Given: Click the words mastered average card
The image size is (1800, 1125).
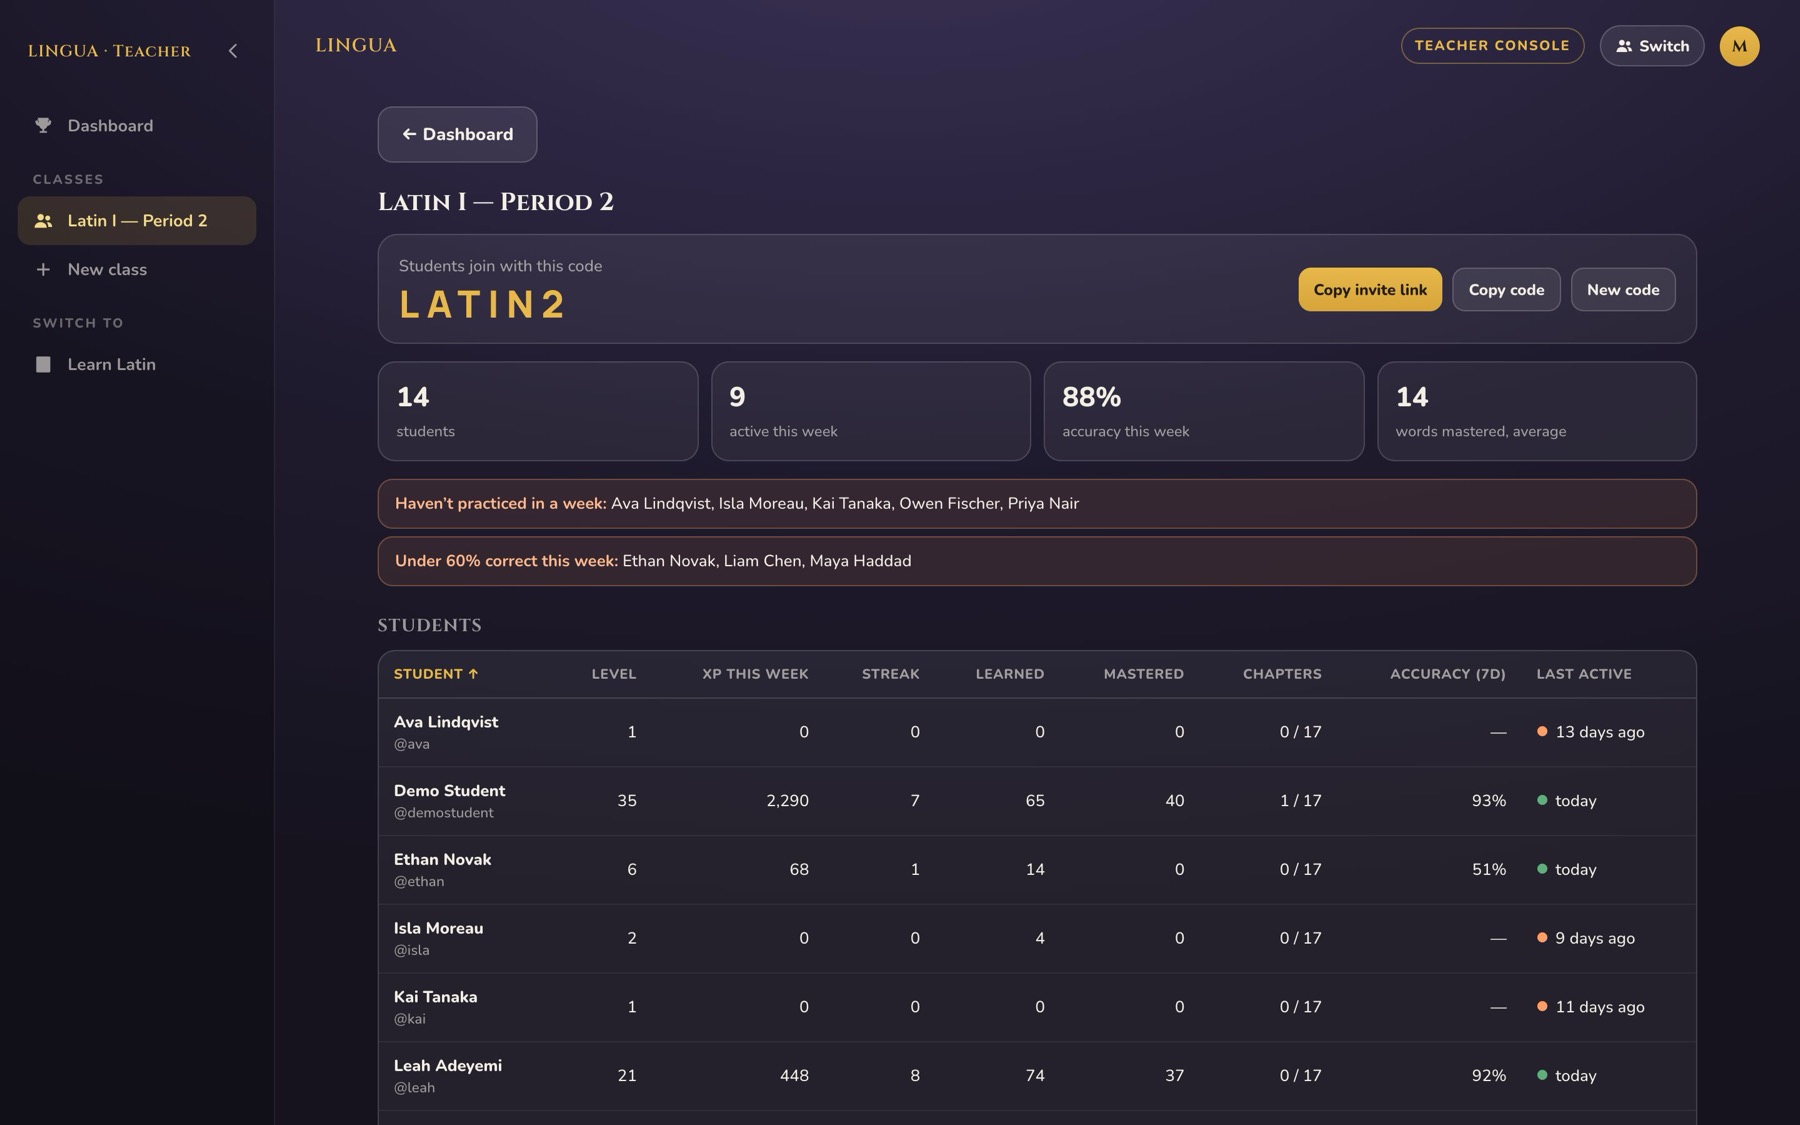Looking at the screenshot, I should click(x=1537, y=411).
